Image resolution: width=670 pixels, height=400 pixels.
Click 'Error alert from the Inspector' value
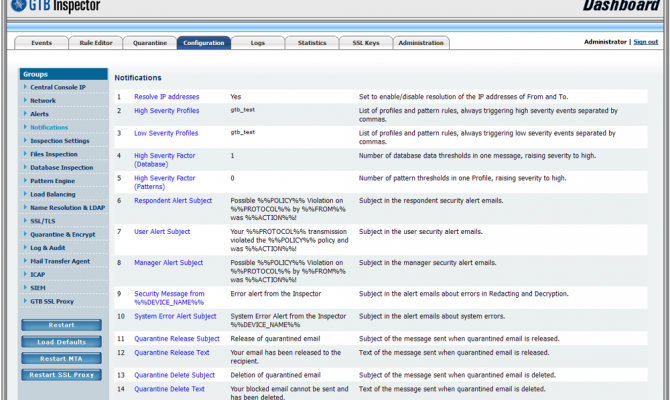click(276, 294)
